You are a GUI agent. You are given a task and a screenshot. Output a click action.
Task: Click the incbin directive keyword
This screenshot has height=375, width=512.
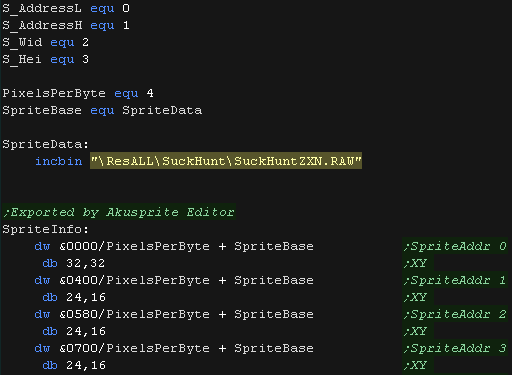(x=59, y=161)
